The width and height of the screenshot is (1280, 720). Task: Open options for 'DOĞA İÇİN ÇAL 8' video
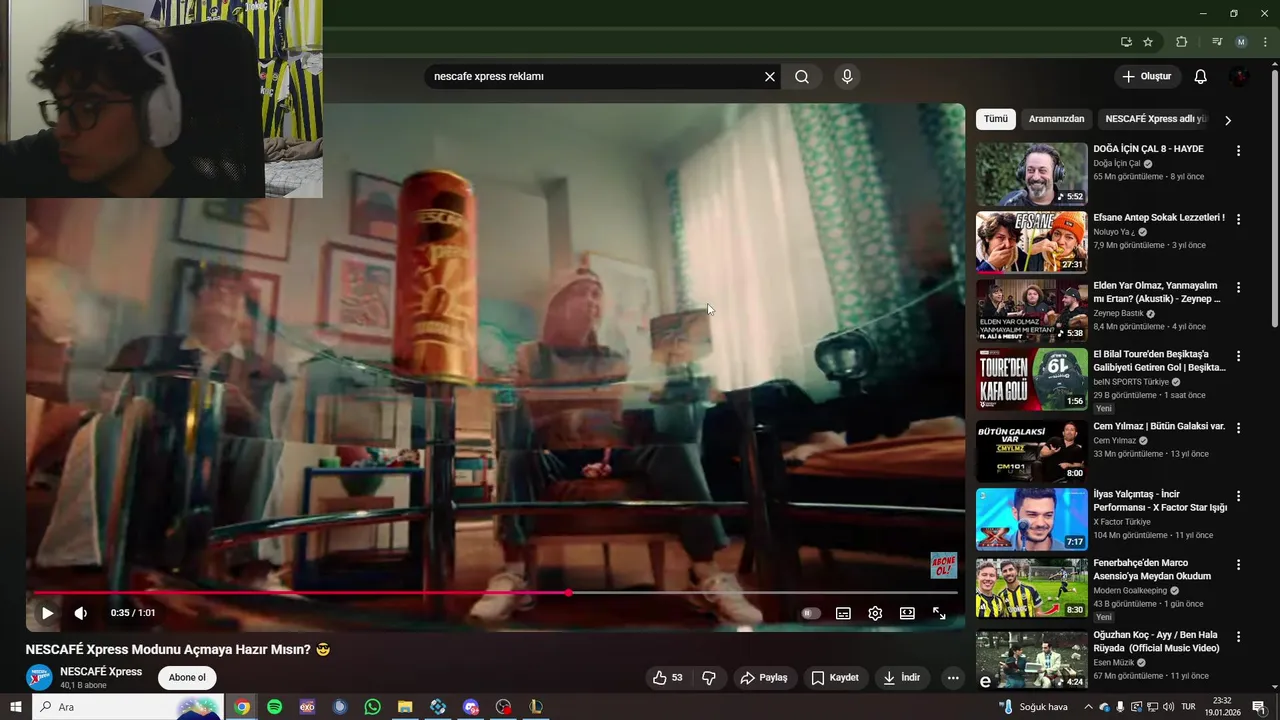1238,151
